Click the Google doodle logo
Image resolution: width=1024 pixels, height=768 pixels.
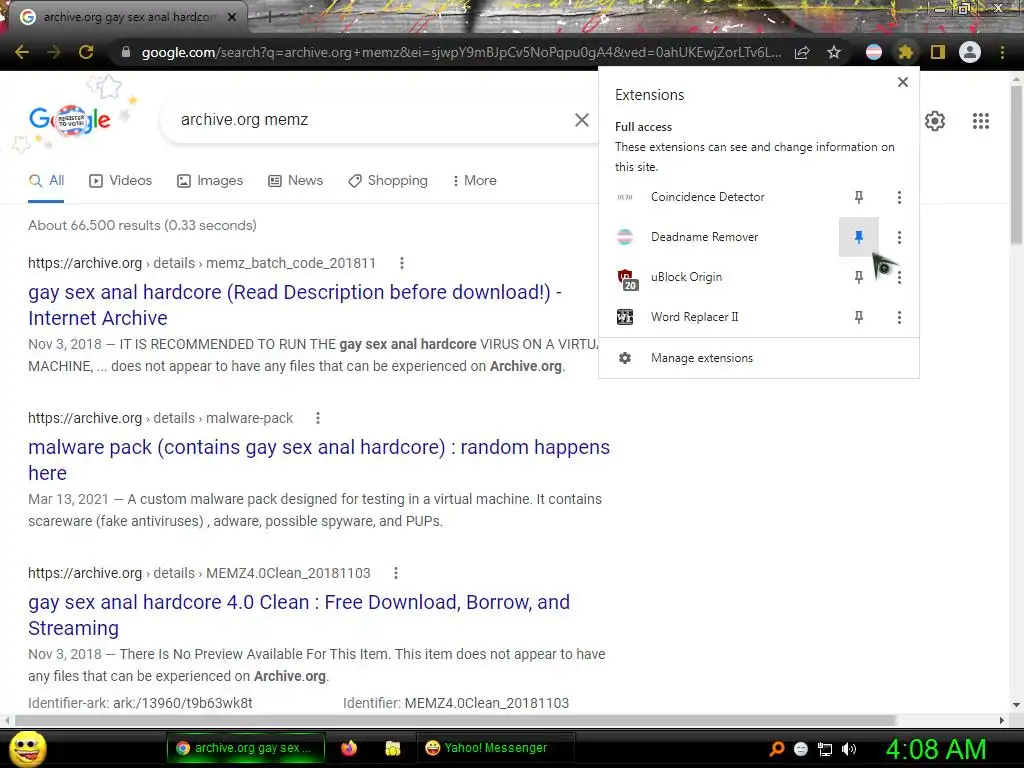(x=70, y=120)
